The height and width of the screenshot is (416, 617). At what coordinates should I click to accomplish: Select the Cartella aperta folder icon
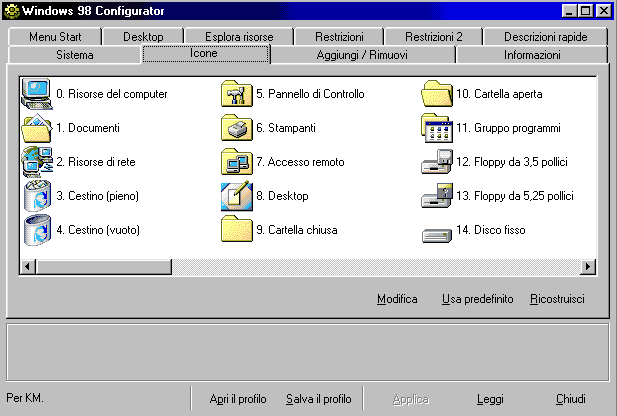coord(437,94)
